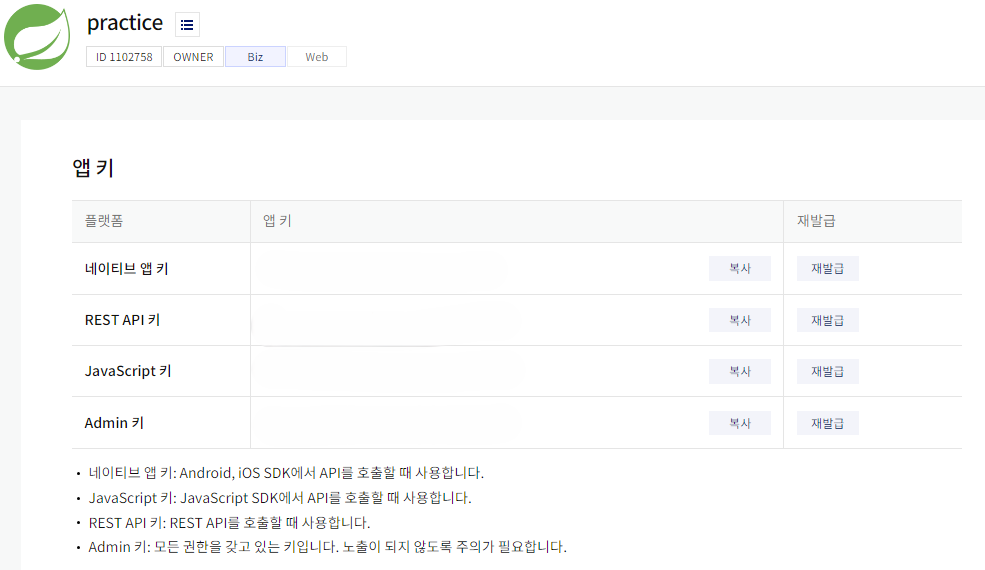Copy the JavaScript 키 value
This screenshot has width=985, height=570.
[x=739, y=371]
